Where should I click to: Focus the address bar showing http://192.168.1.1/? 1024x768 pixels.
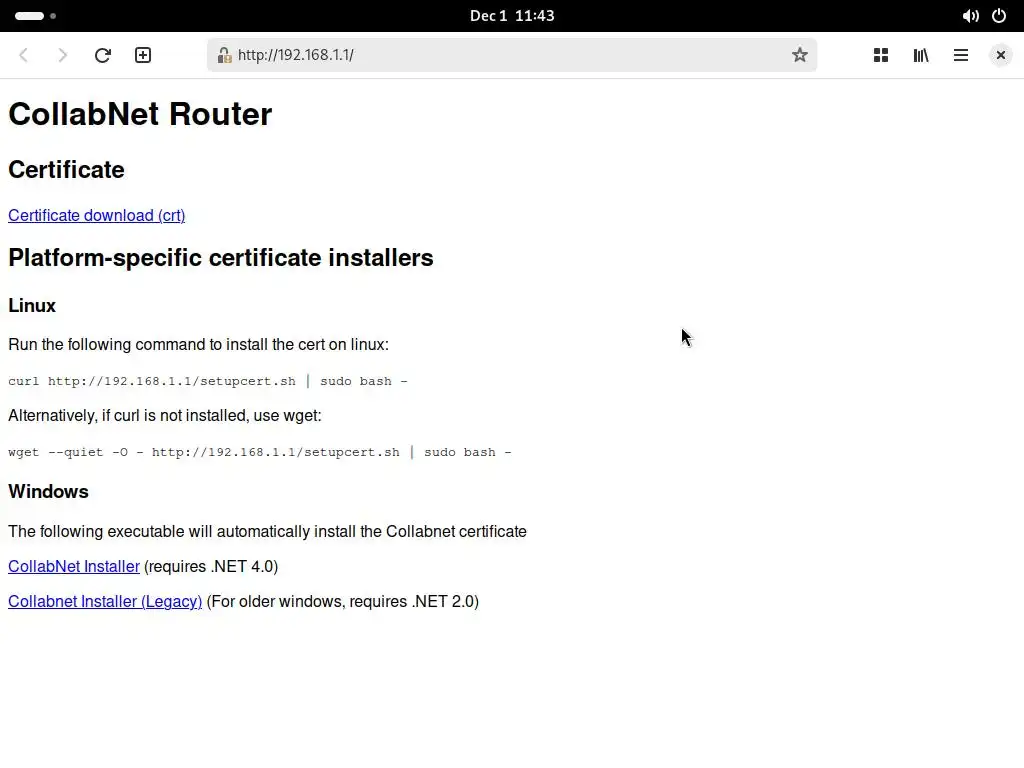pyautogui.click(x=511, y=55)
